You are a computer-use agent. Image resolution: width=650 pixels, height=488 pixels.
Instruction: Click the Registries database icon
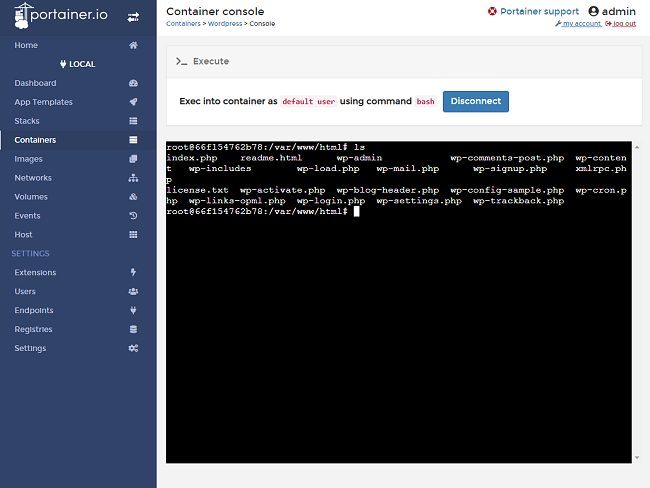[x=133, y=329]
